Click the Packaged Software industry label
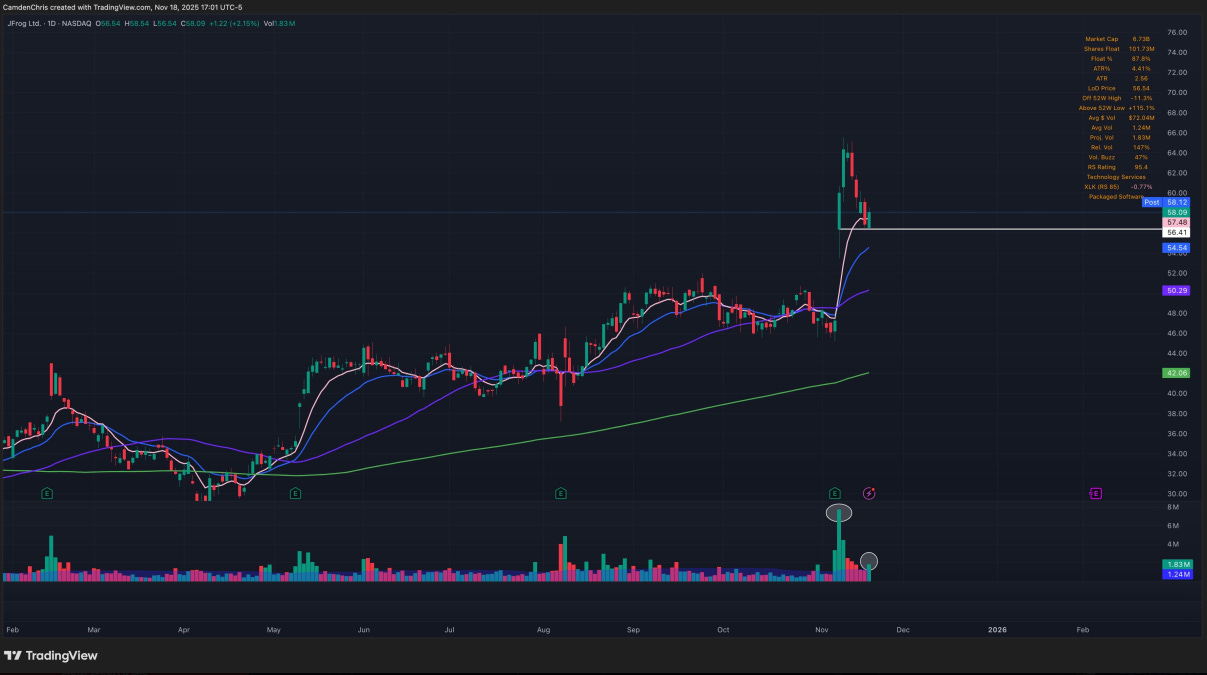Image resolution: width=1207 pixels, height=675 pixels. (1116, 196)
